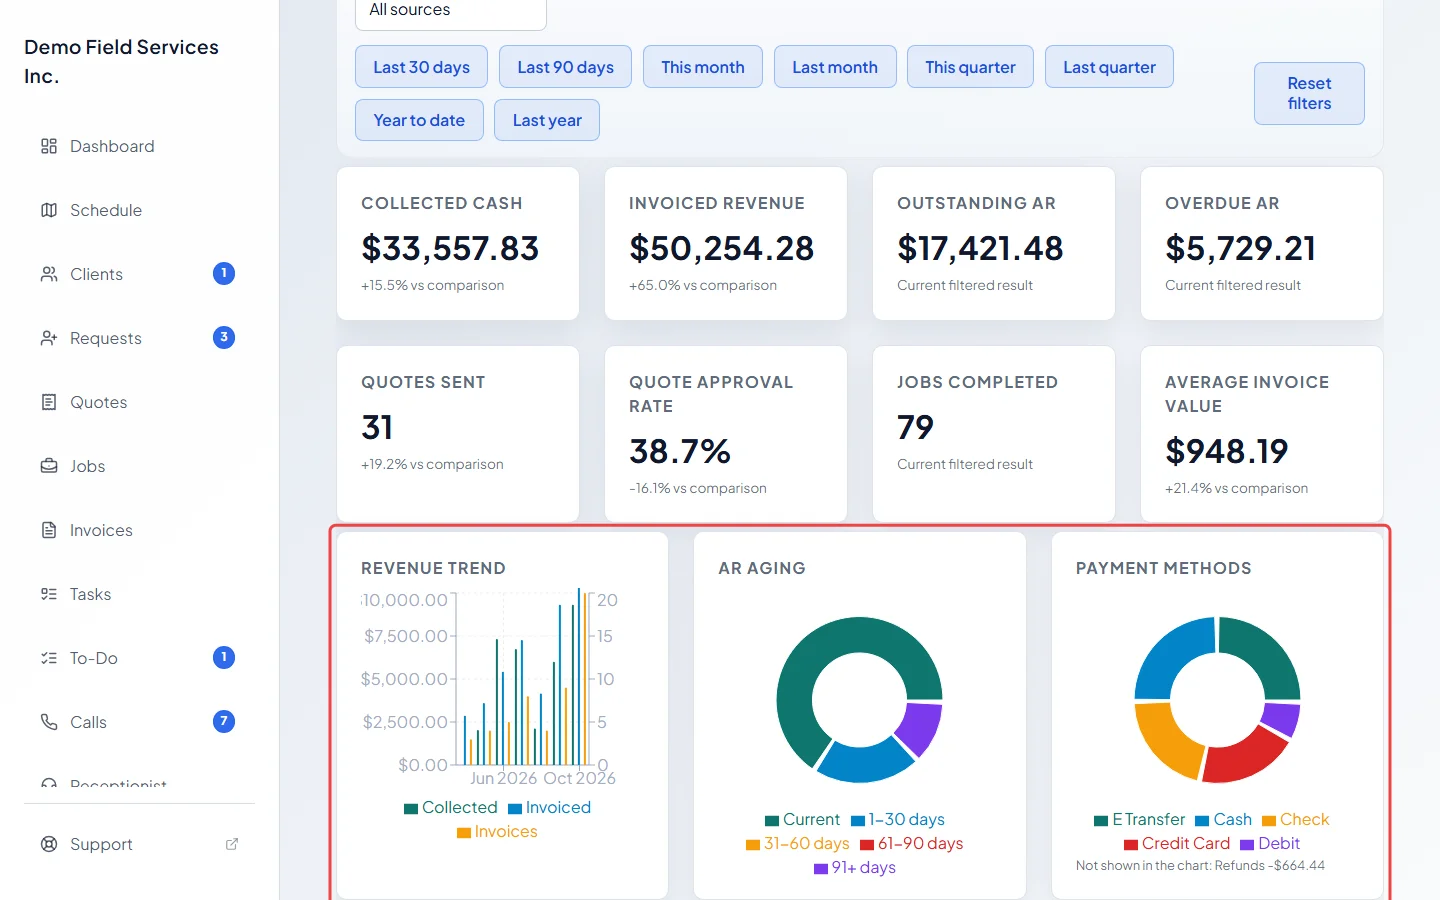Click the Demo Field Services Inc. title

[x=121, y=61]
